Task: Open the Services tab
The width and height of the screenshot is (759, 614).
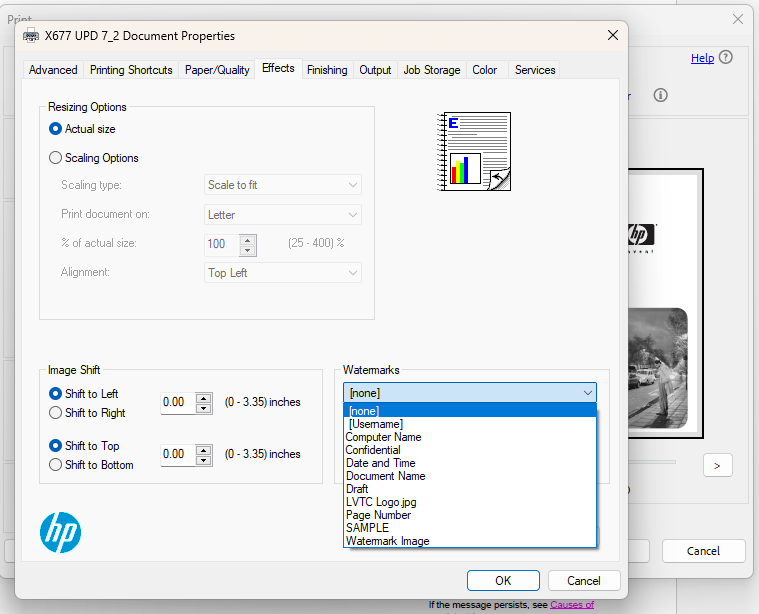Action: (x=535, y=70)
